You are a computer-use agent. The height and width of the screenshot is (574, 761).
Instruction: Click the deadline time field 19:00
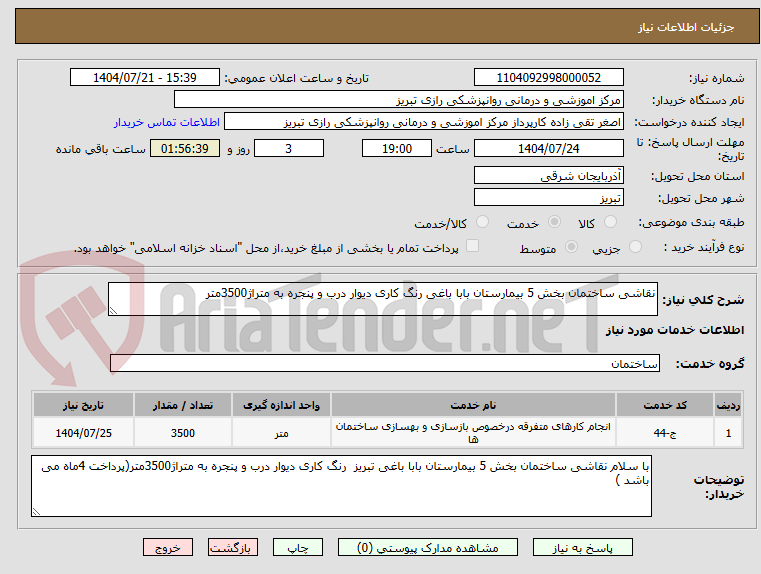tap(397, 148)
